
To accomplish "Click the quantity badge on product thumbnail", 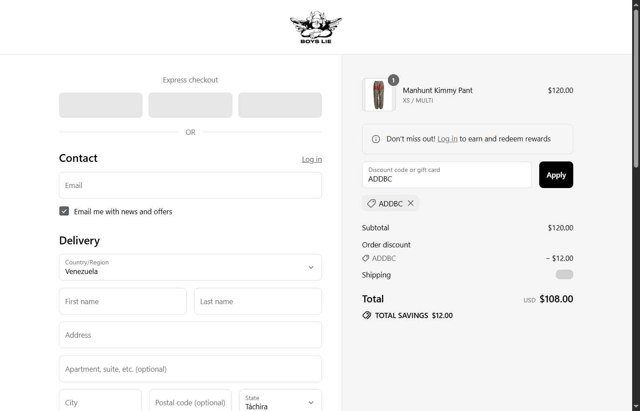I will (393, 80).
